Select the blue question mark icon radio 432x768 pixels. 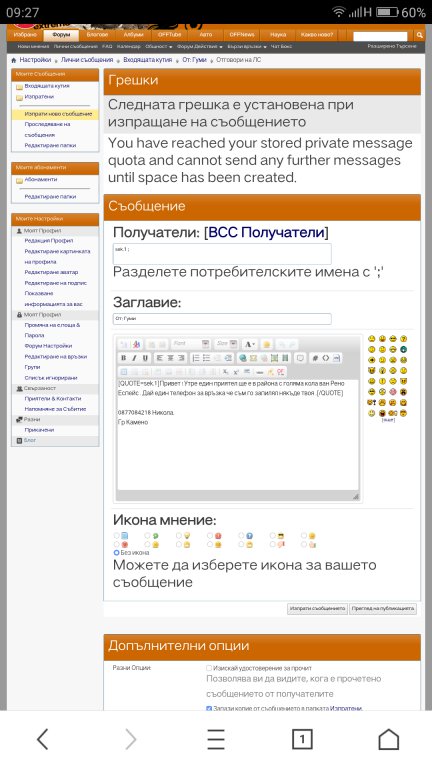tap(241, 536)
